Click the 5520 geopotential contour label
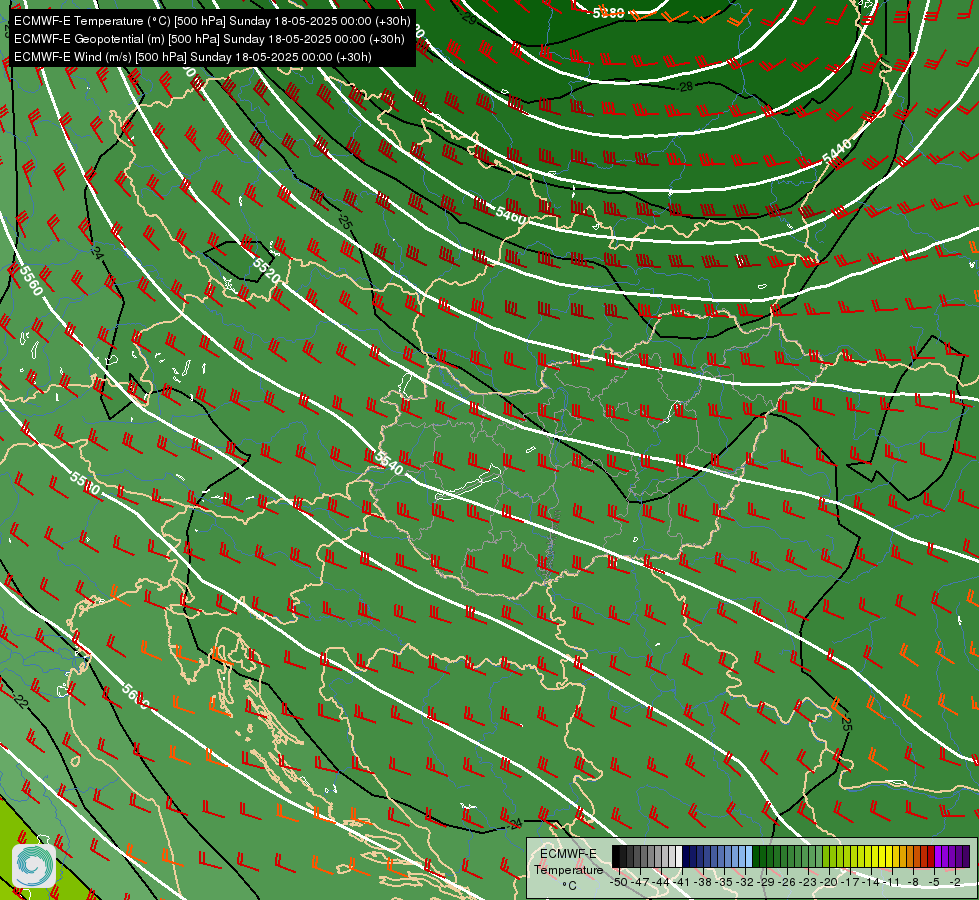Viewport: 979px width, 900px height. pyautogui.click(x=267, y=270)
